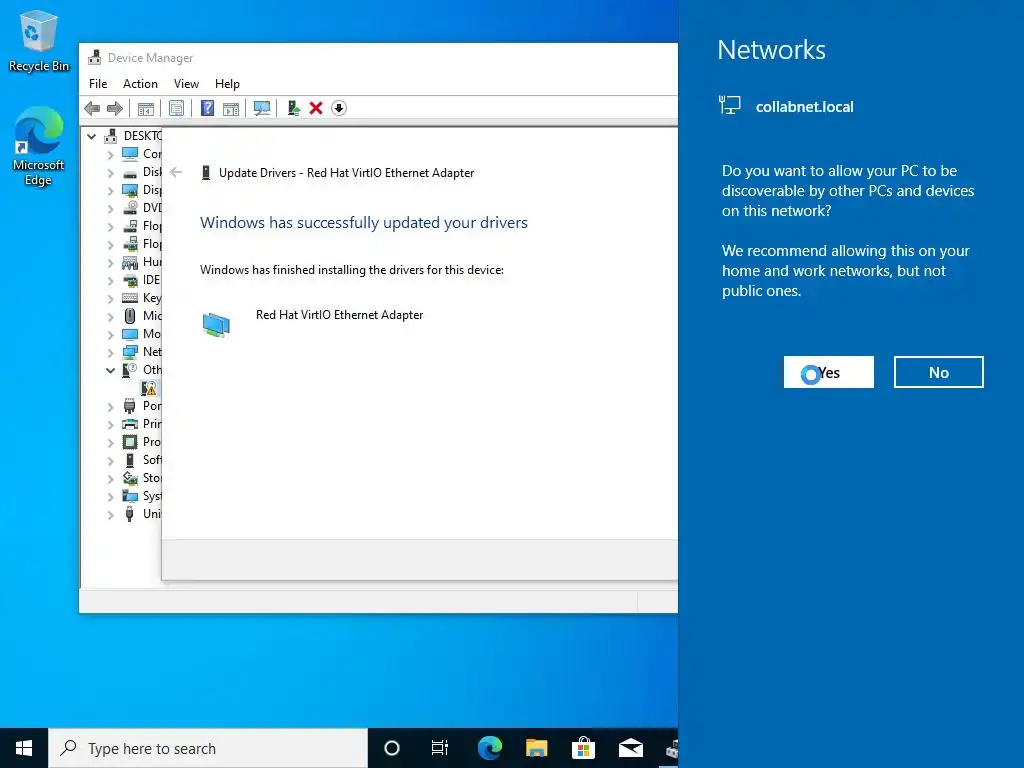Screen dimensions: 1024x768
Task: Expand the Disk drives chevron
Action: click(x=110, y=172)
